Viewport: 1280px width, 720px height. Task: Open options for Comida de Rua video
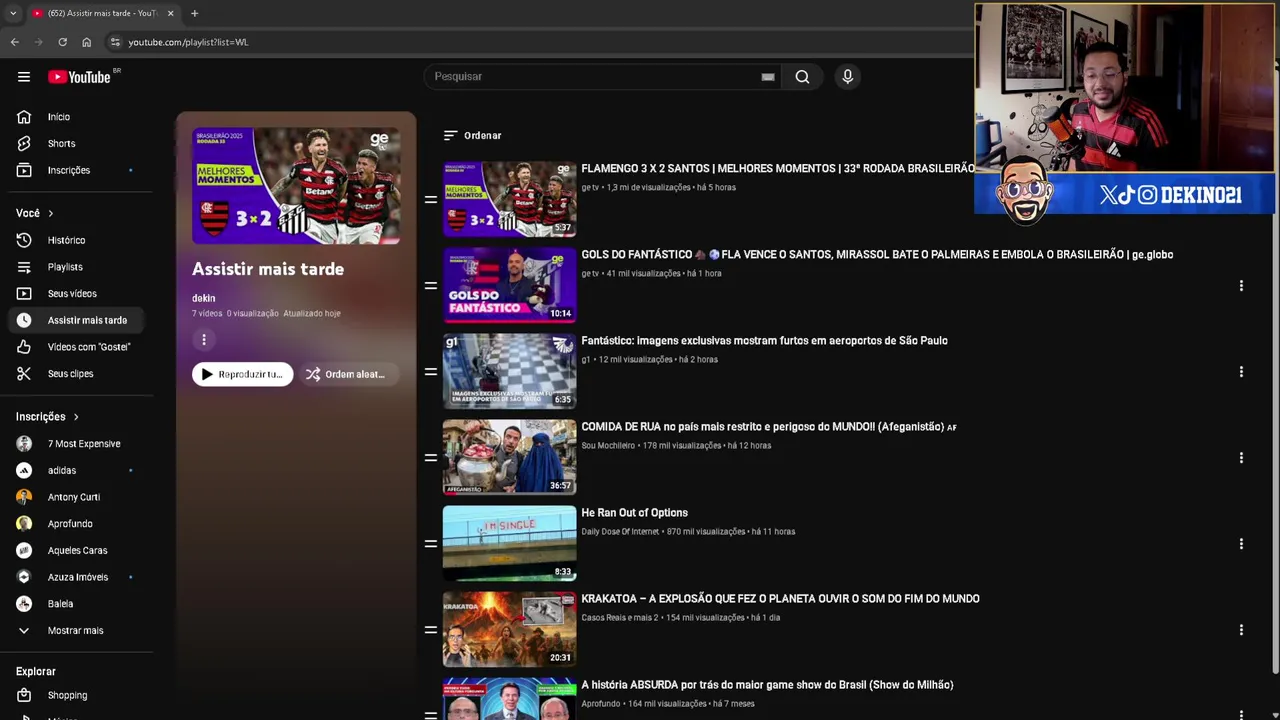point(1241,458)
